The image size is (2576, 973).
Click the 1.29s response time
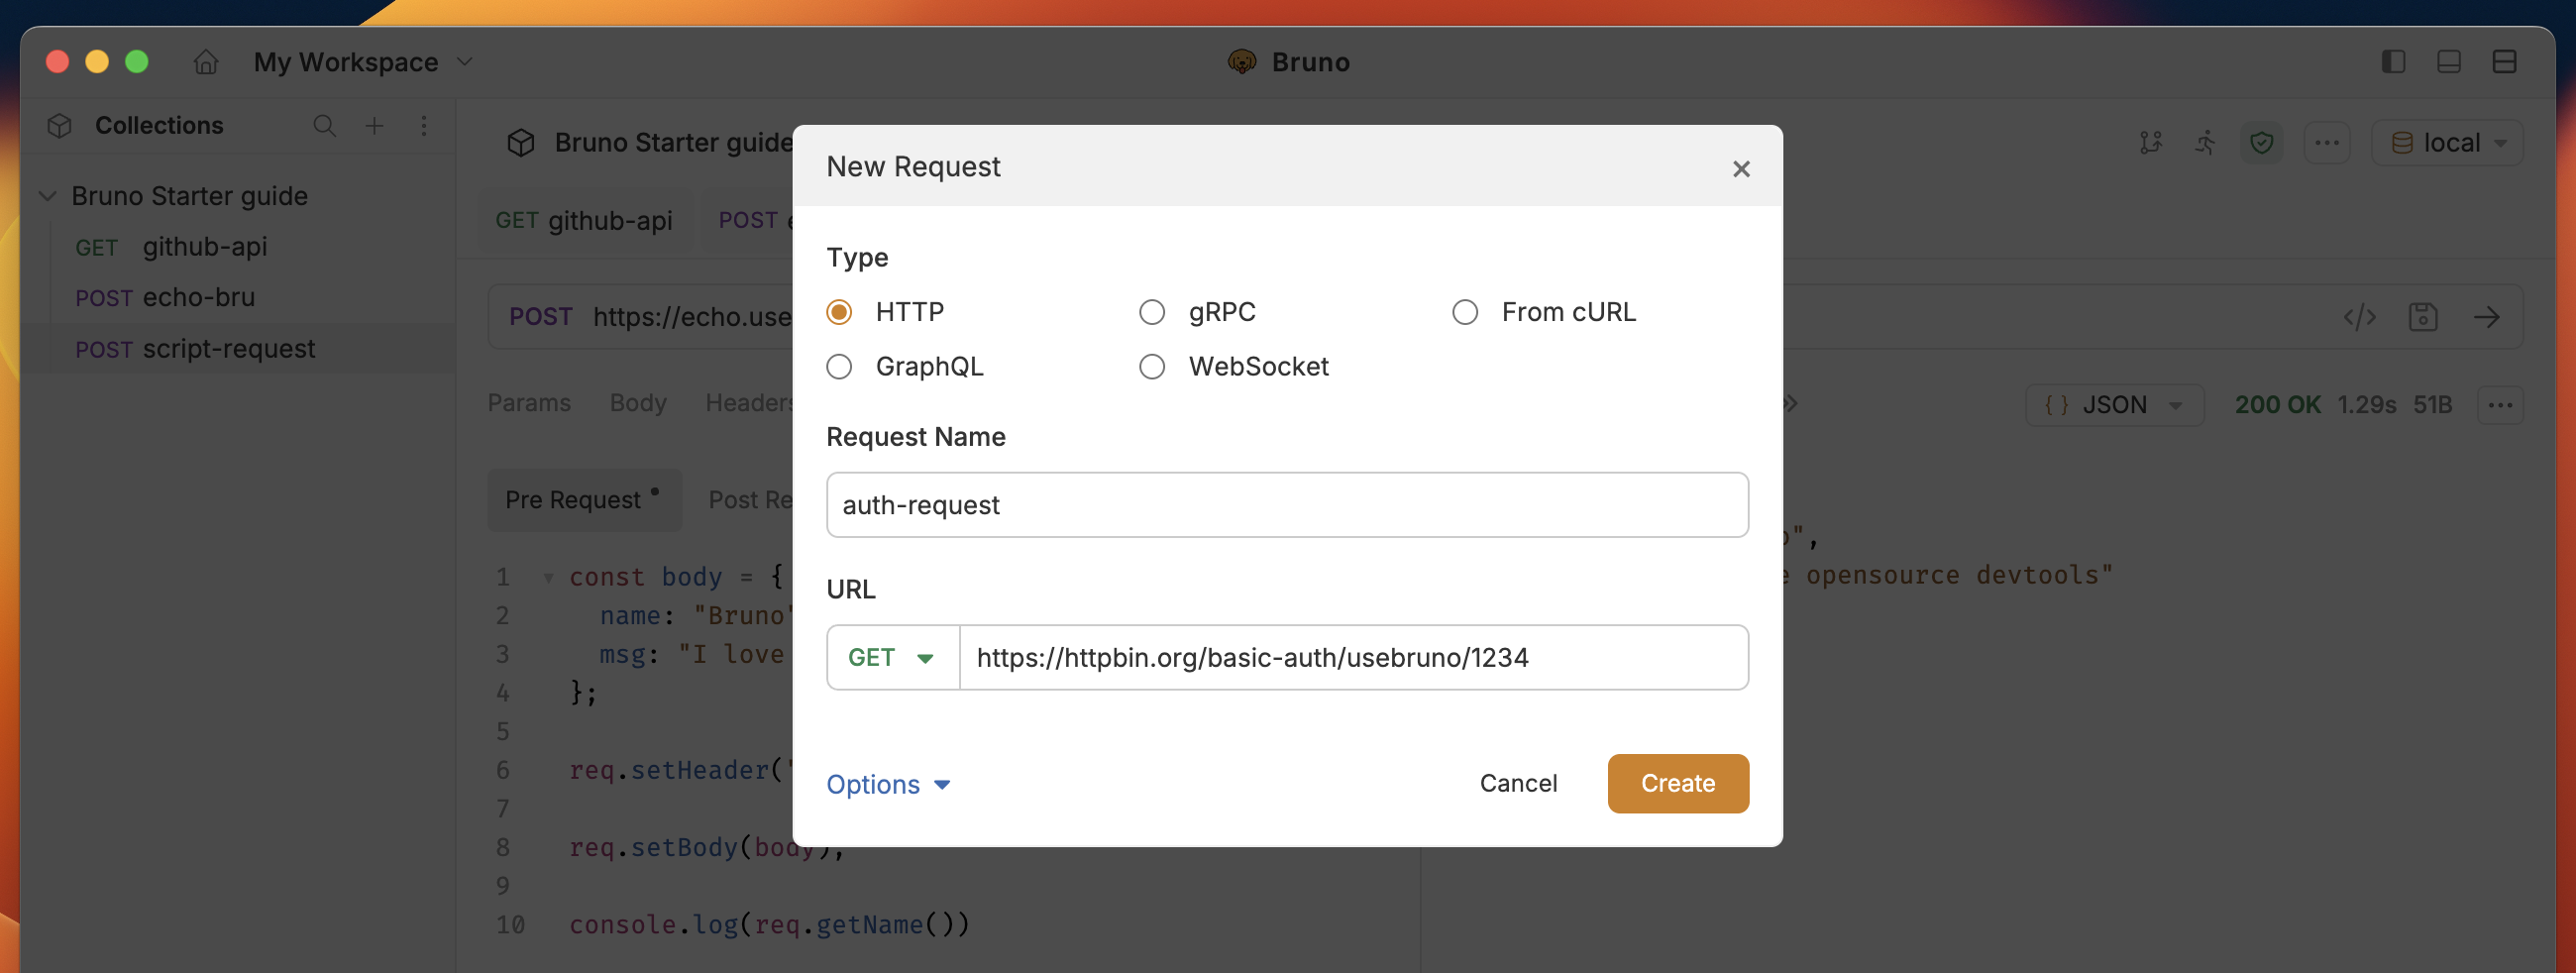(2366, 405)
